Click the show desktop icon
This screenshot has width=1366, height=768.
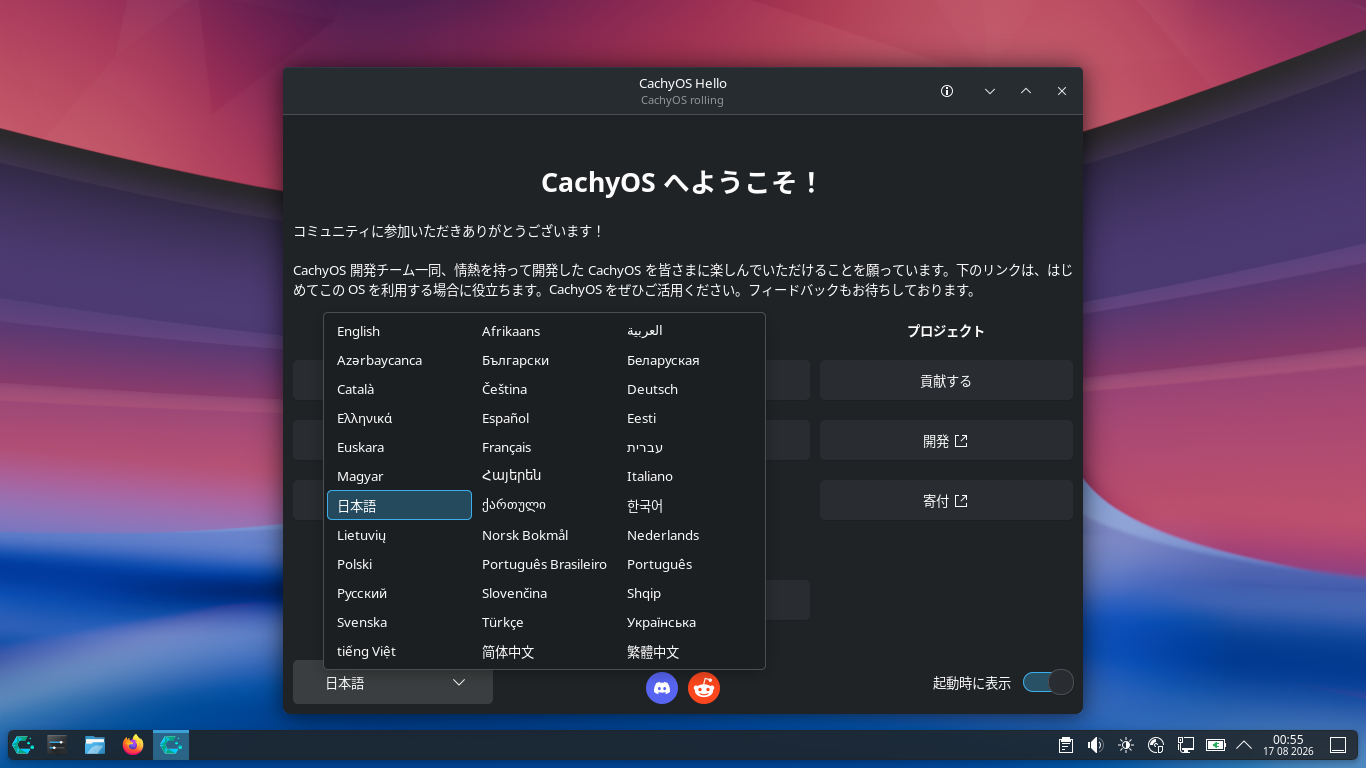click(1338, 745)
